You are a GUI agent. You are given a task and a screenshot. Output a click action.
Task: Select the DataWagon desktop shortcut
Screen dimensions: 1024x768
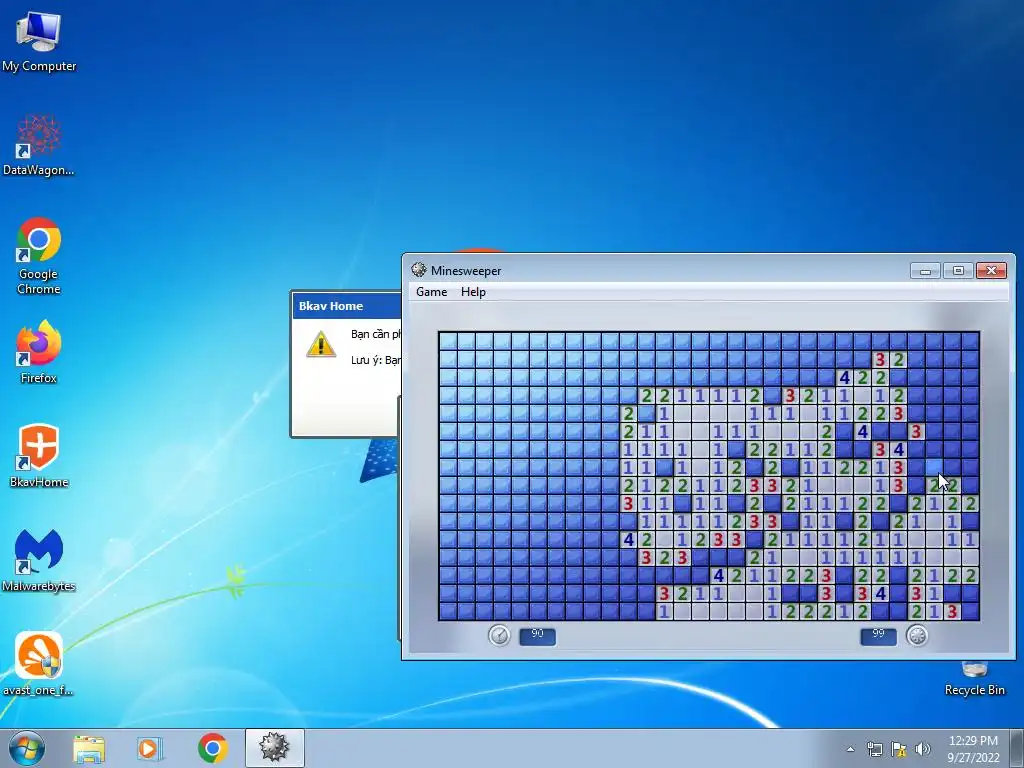click(39, 145)
